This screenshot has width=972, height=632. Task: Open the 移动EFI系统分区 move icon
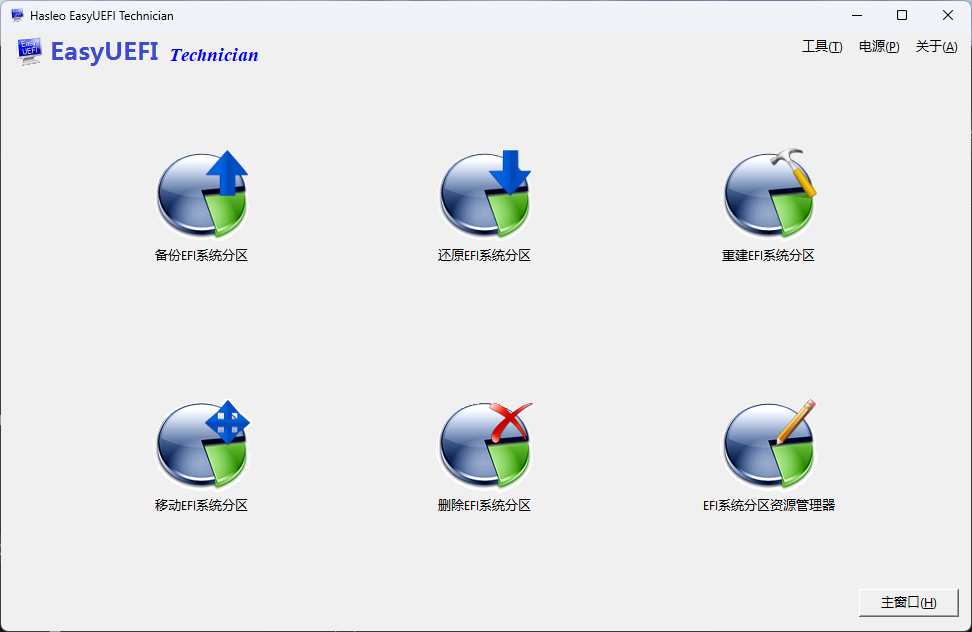(x=202, y=444)
